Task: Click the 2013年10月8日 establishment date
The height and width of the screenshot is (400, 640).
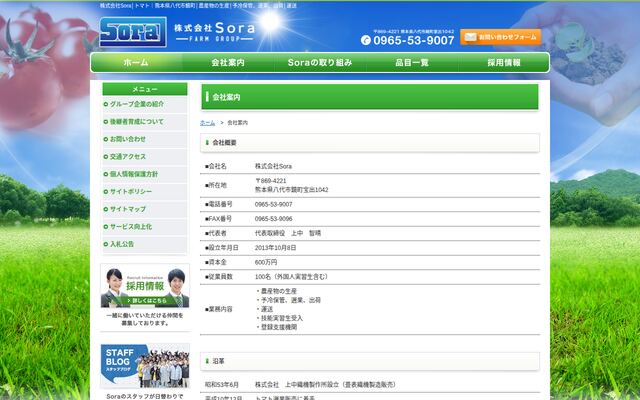Action: 276,248
